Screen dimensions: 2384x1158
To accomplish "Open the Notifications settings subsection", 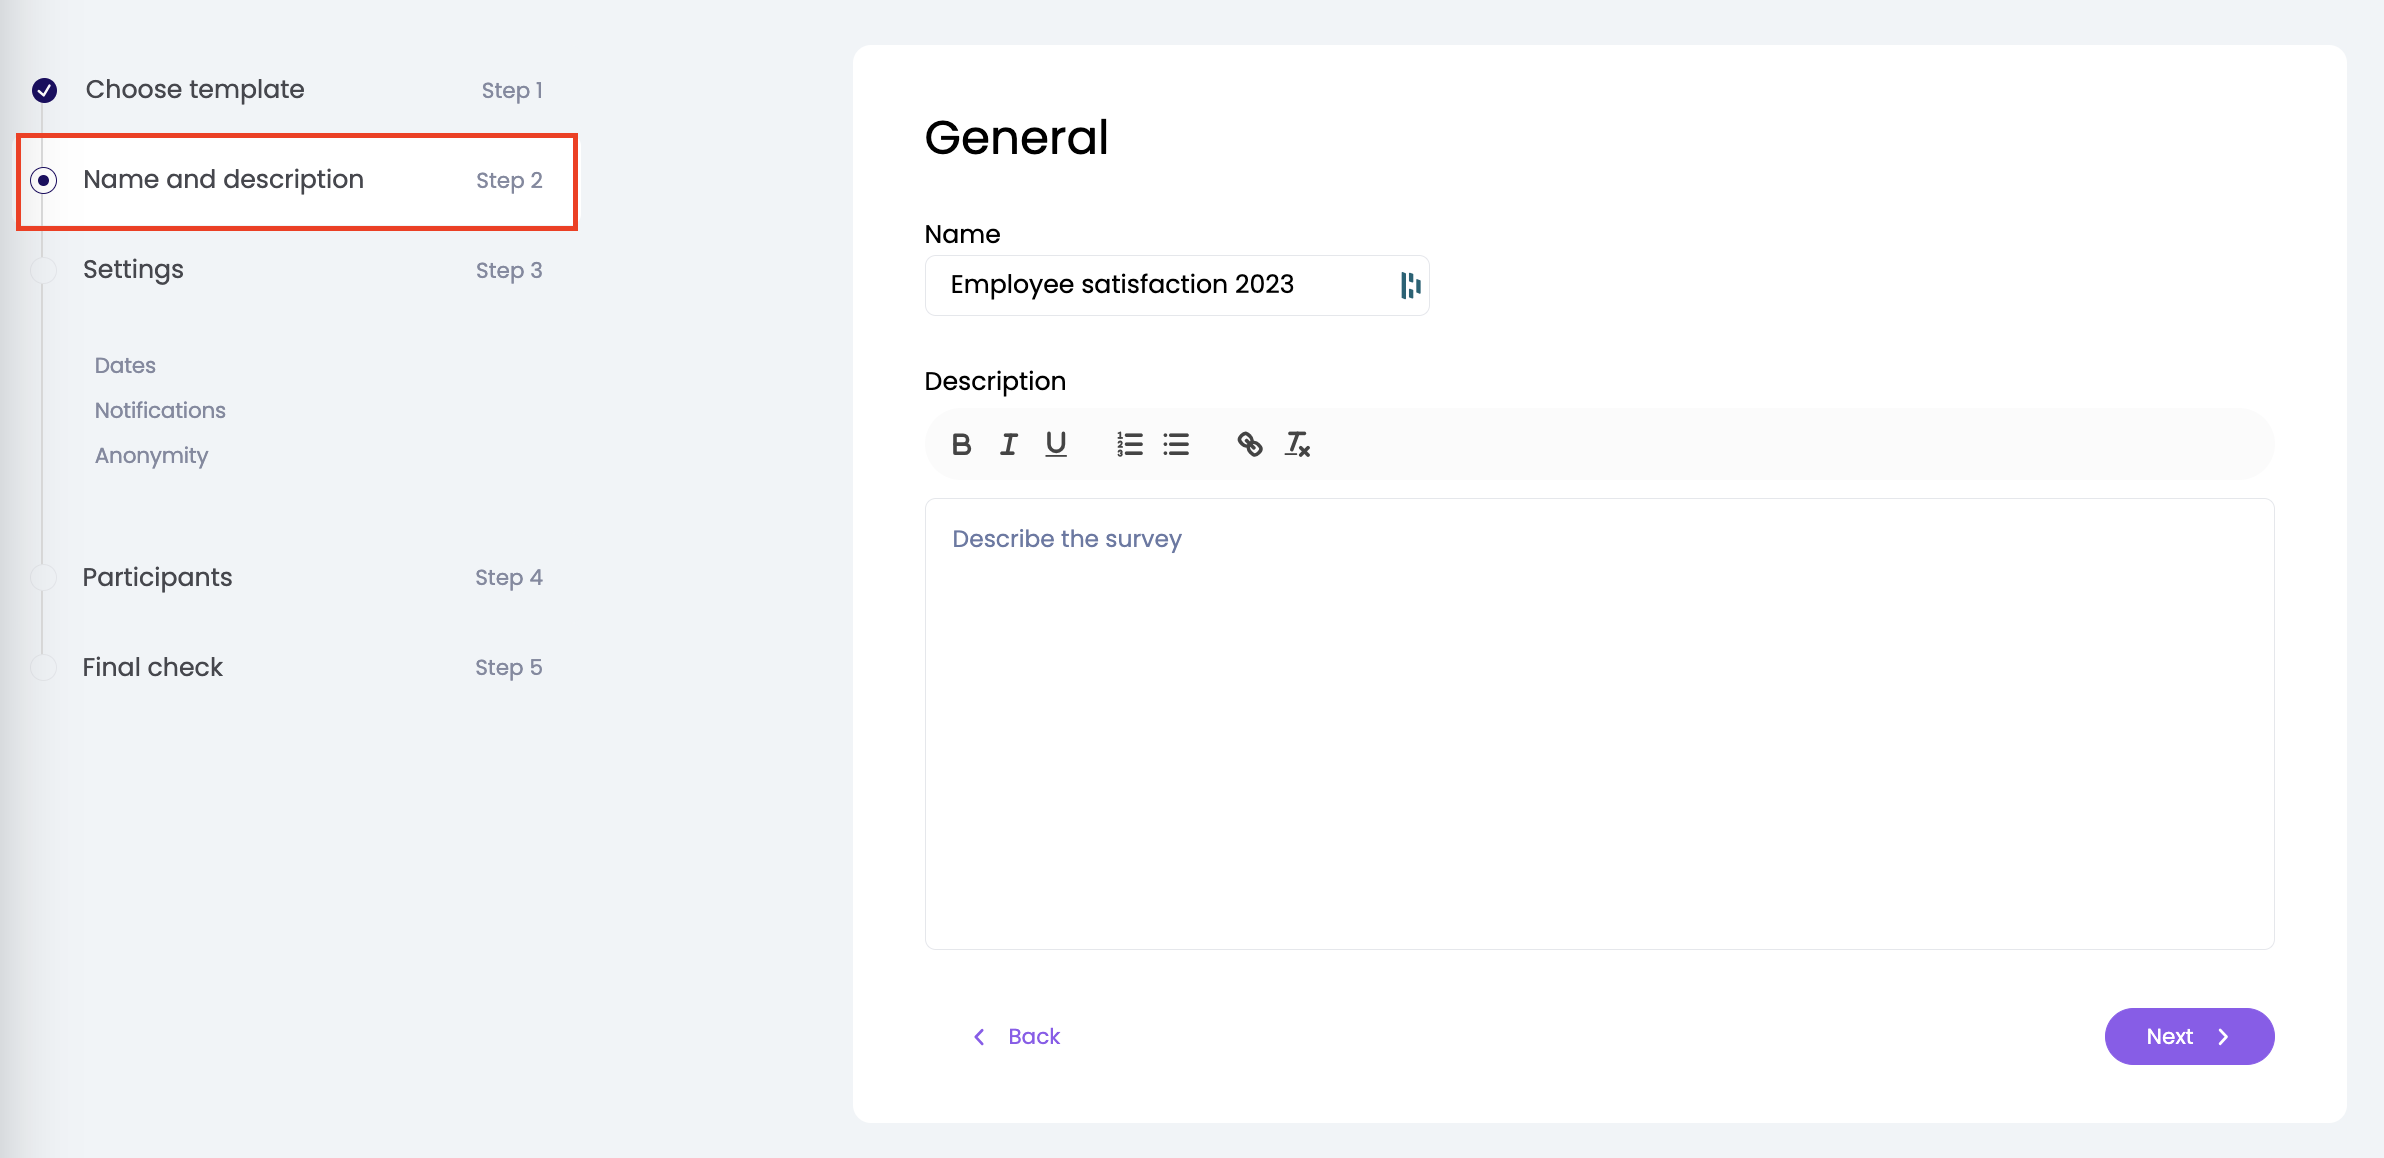I will (x=160, y=410).
